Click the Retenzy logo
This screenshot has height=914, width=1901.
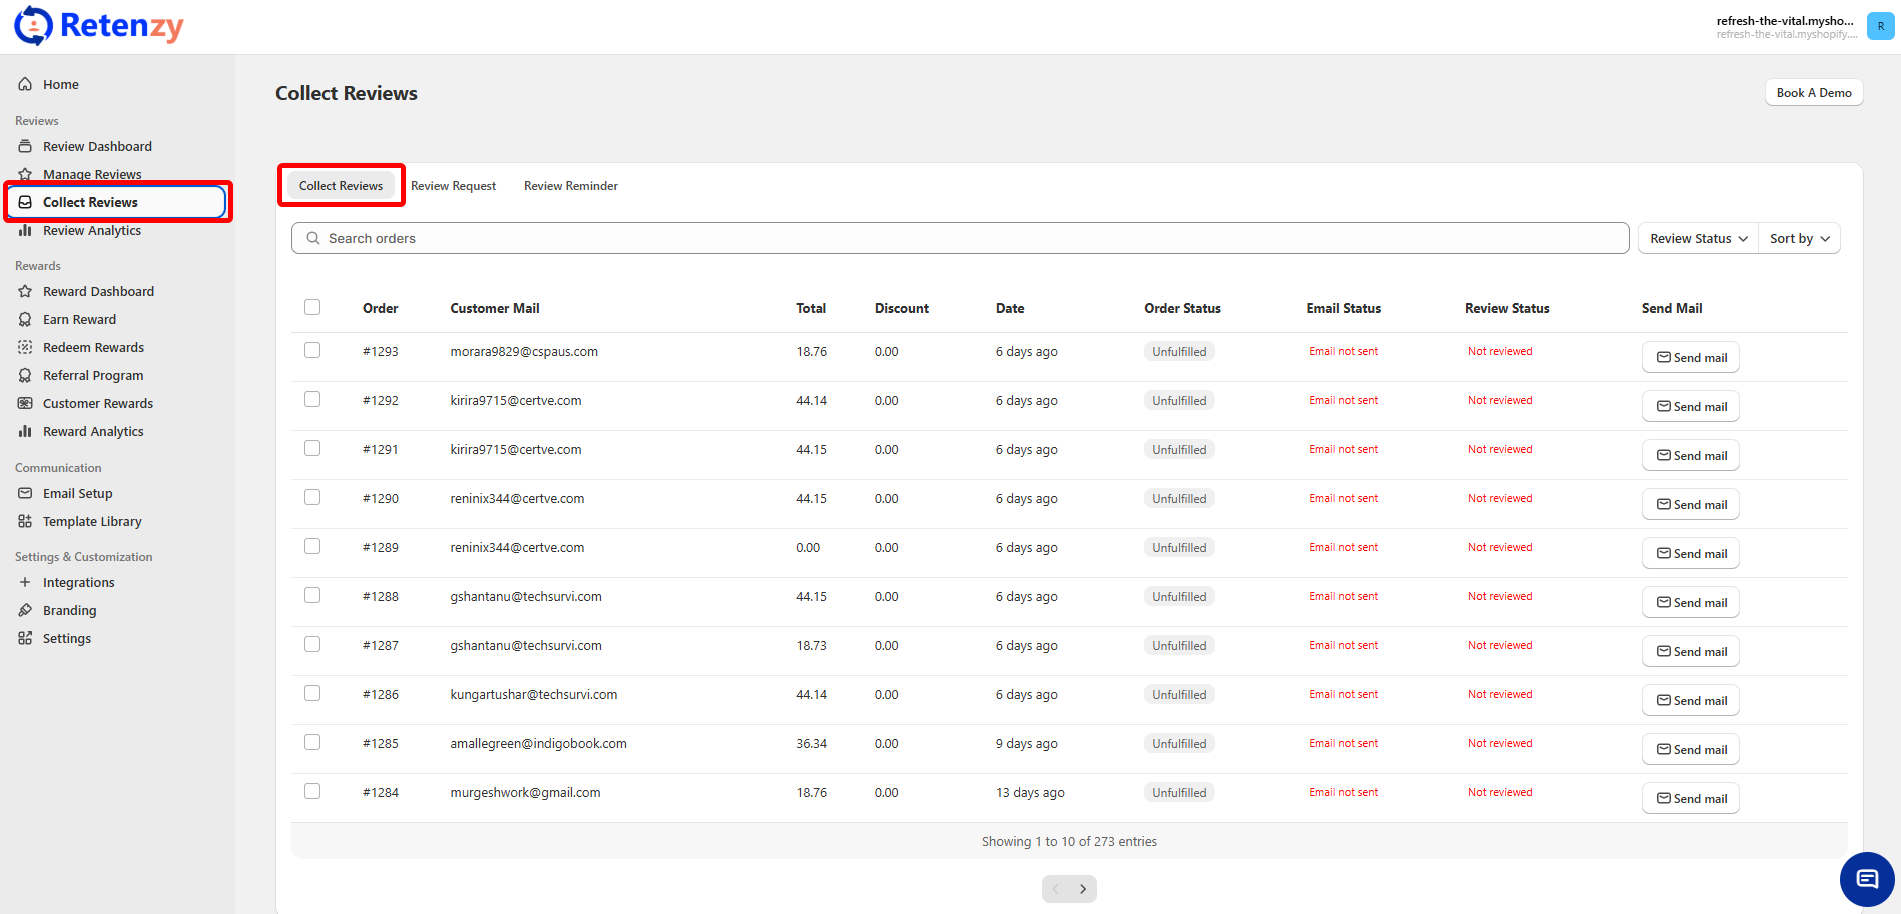99,26
